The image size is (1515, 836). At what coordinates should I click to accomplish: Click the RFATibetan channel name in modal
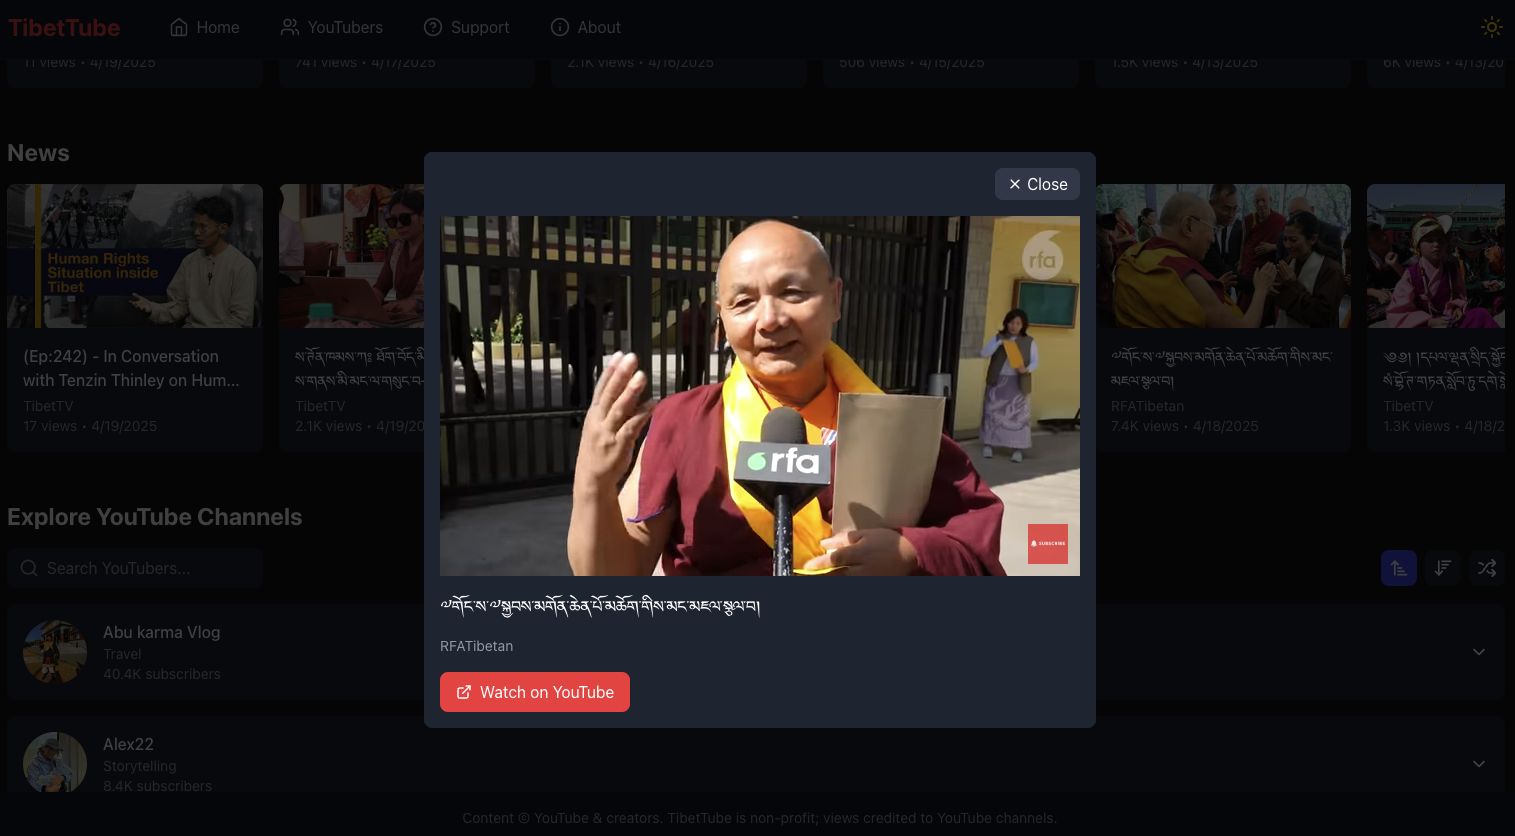476,646
